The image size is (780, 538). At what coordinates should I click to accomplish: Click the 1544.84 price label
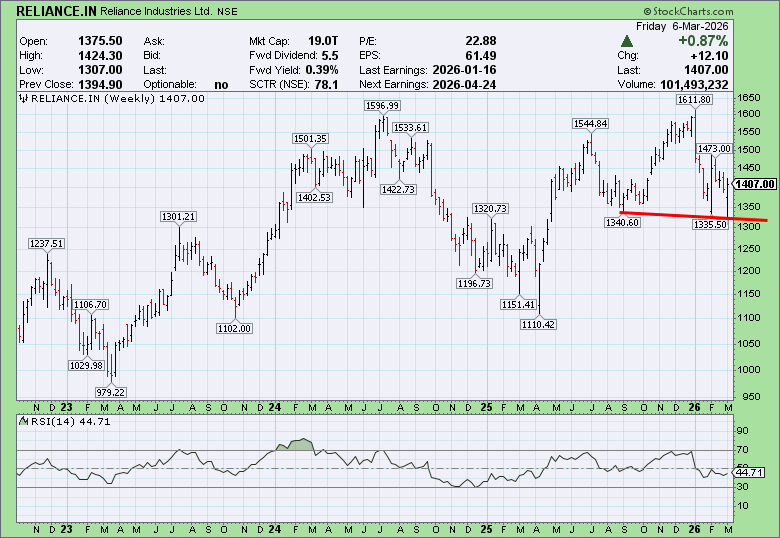(x=590, y=124)
